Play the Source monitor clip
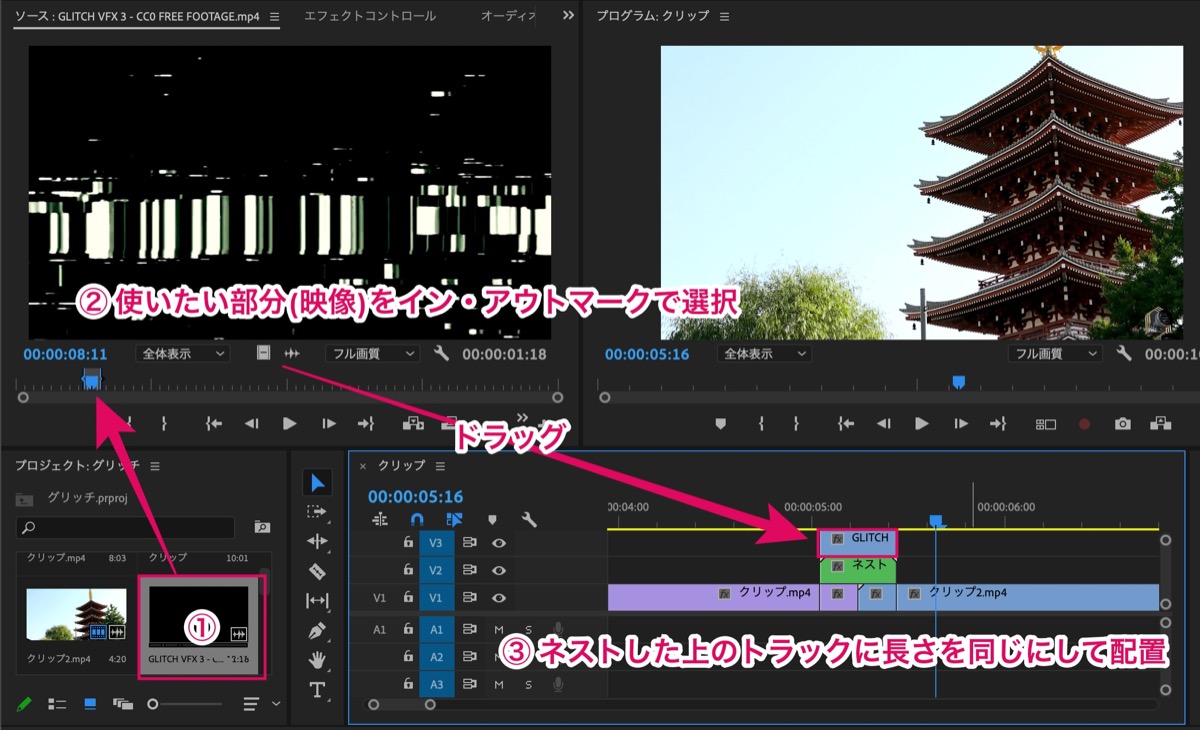1200x730 pixels. point(290,424)
